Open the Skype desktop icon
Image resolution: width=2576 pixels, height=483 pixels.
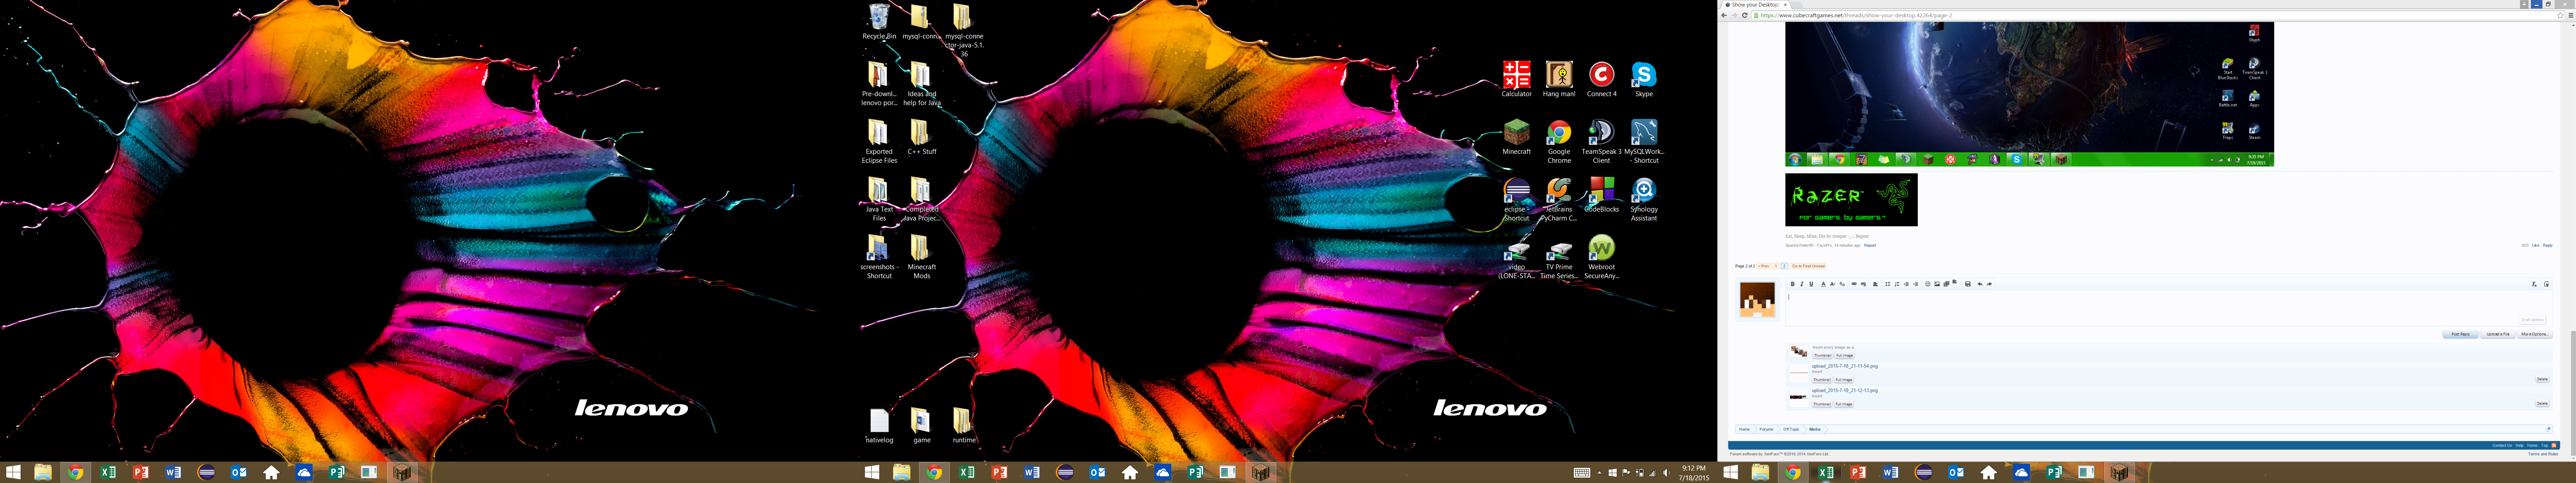(1643, 79)
